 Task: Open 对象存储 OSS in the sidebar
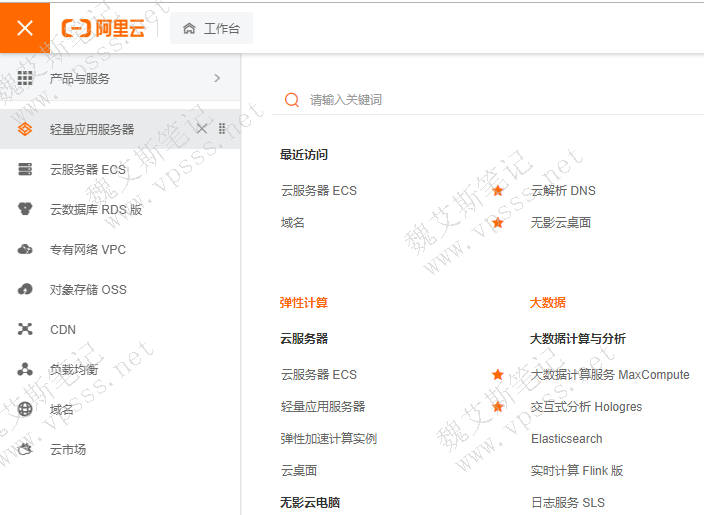[x=88, y=289]
